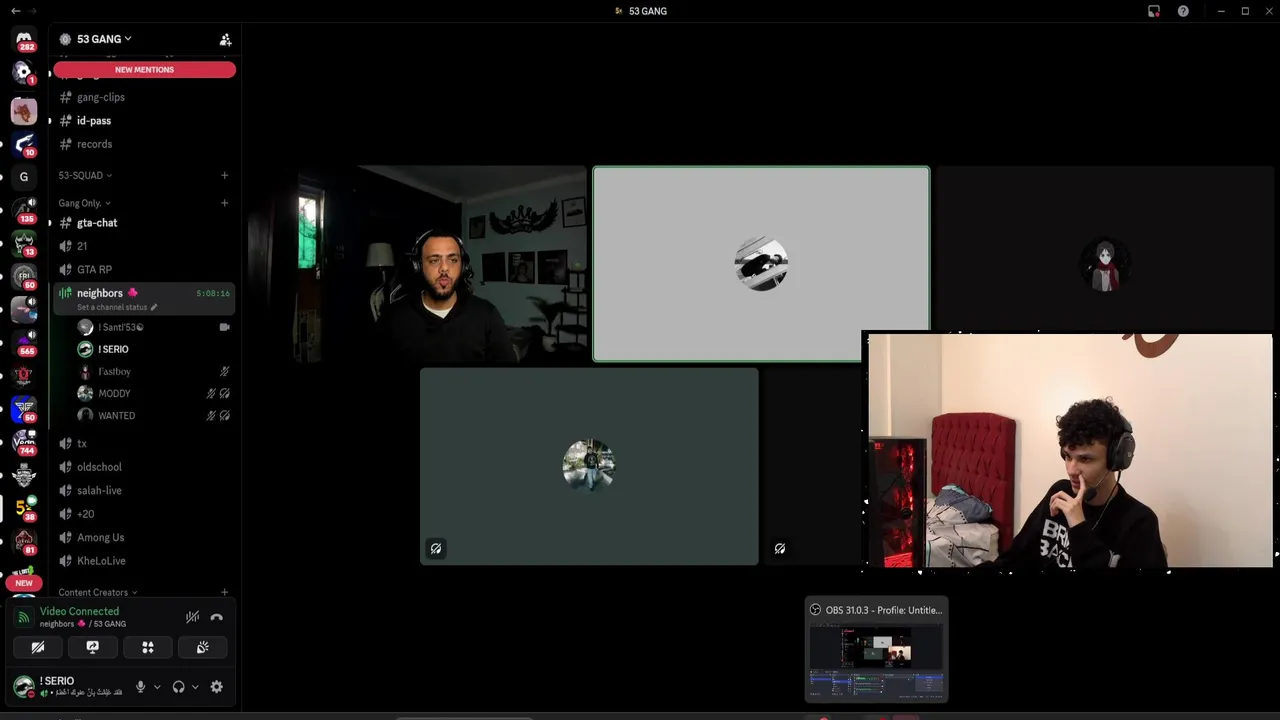Toggle noise suppression icon beside Video Connected
The width and height of the screenshot is (1280, 720).
point(192,617)
